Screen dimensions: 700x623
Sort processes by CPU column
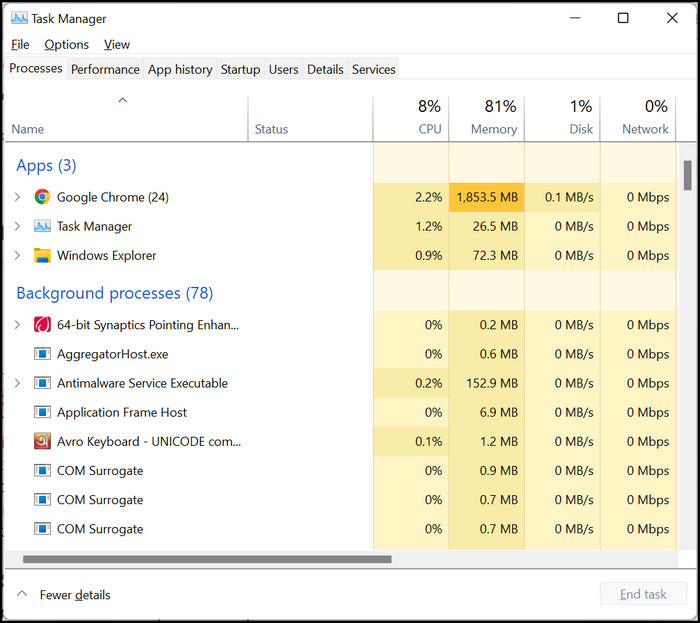[x=411, y=119]
